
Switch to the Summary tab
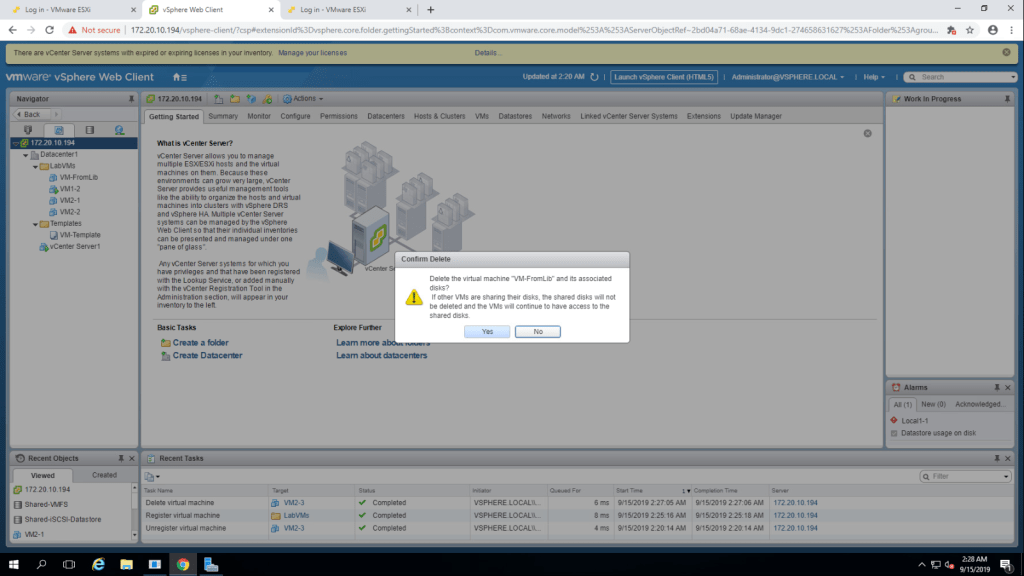(x=223, y=116)
